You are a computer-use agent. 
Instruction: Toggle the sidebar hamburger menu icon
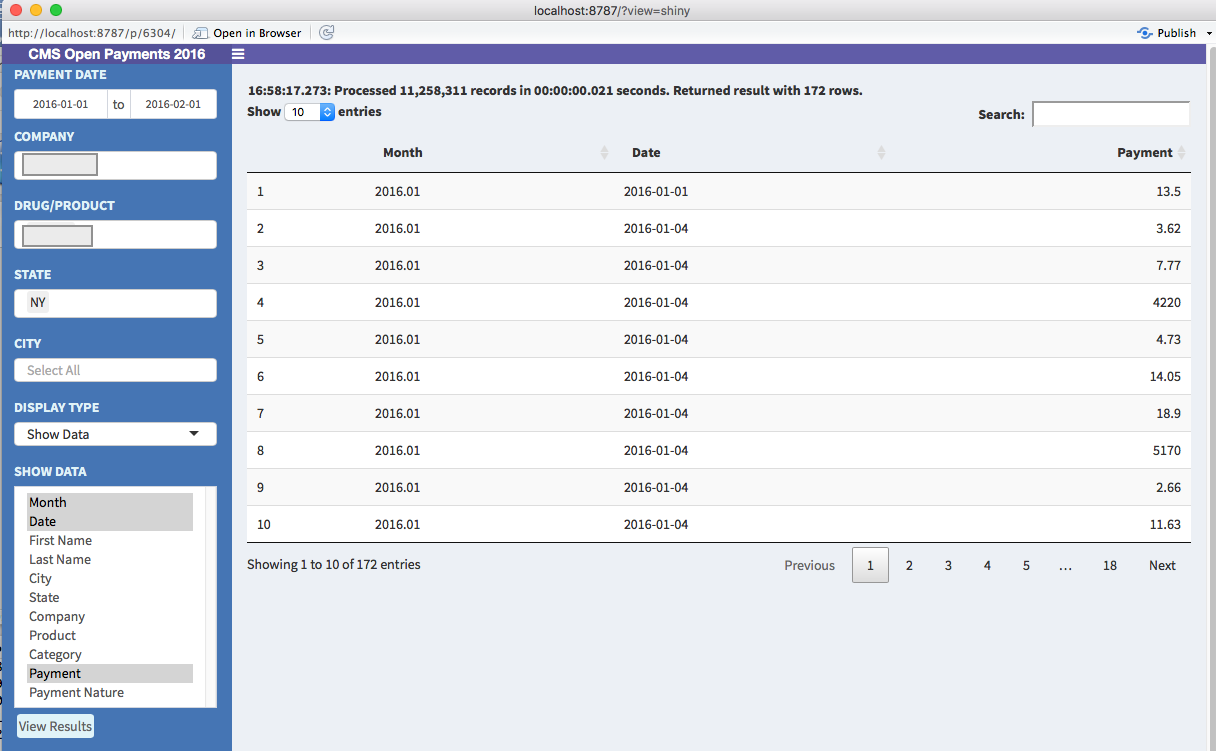238,54
